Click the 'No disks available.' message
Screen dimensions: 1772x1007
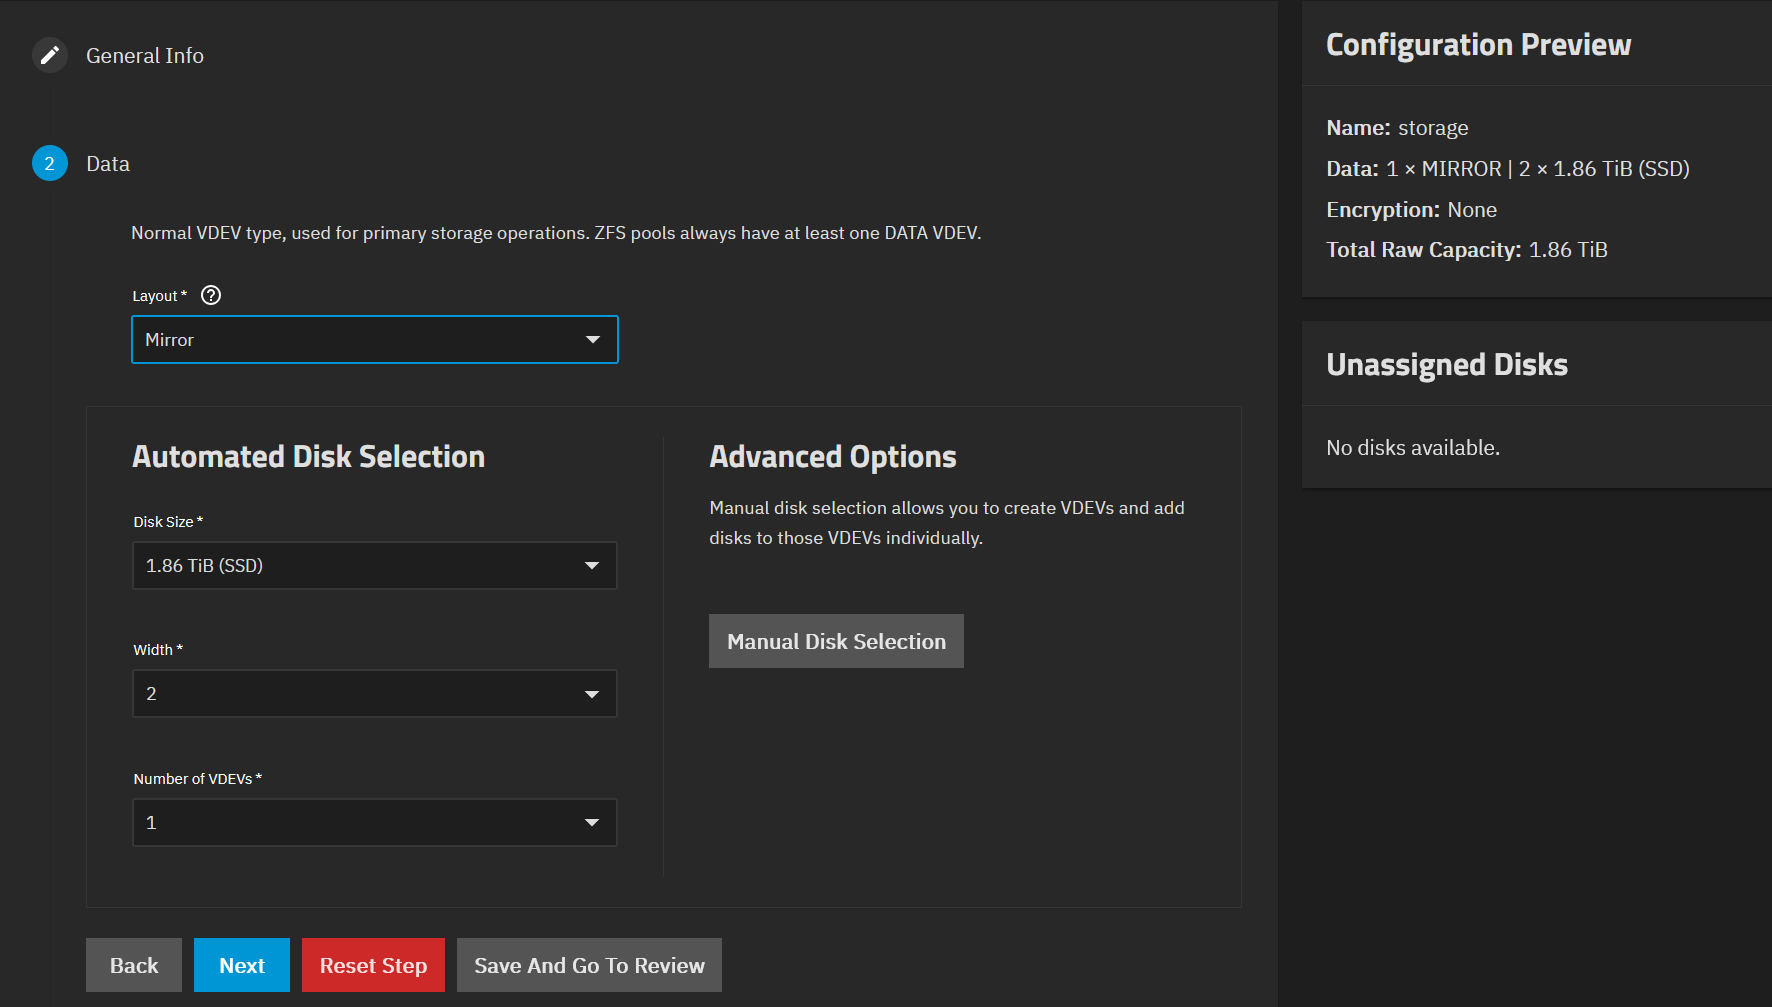(1412, 448)
